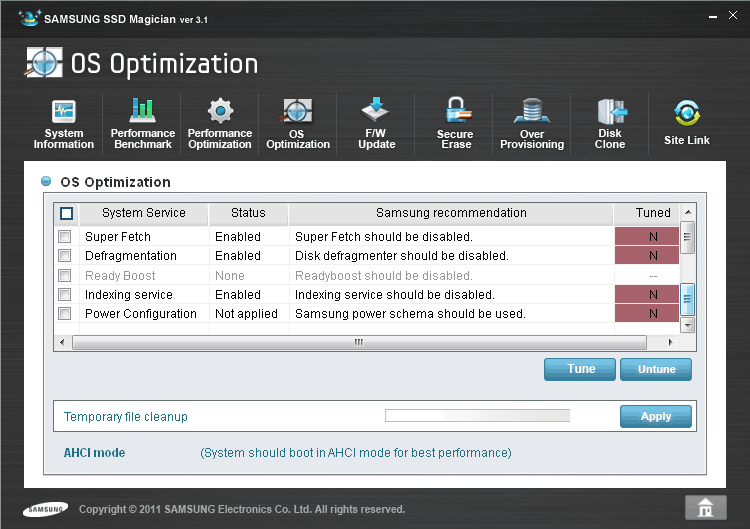Open Disk Clone tool
This screenshot has height=529, width=750.
click(x=610, y=124)
